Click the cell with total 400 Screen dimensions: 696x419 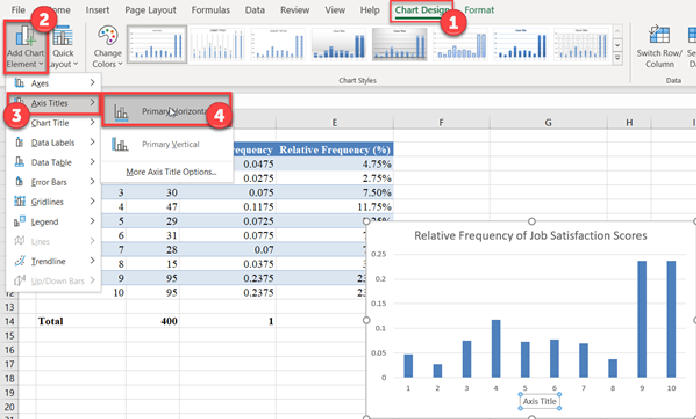[153, 321]
